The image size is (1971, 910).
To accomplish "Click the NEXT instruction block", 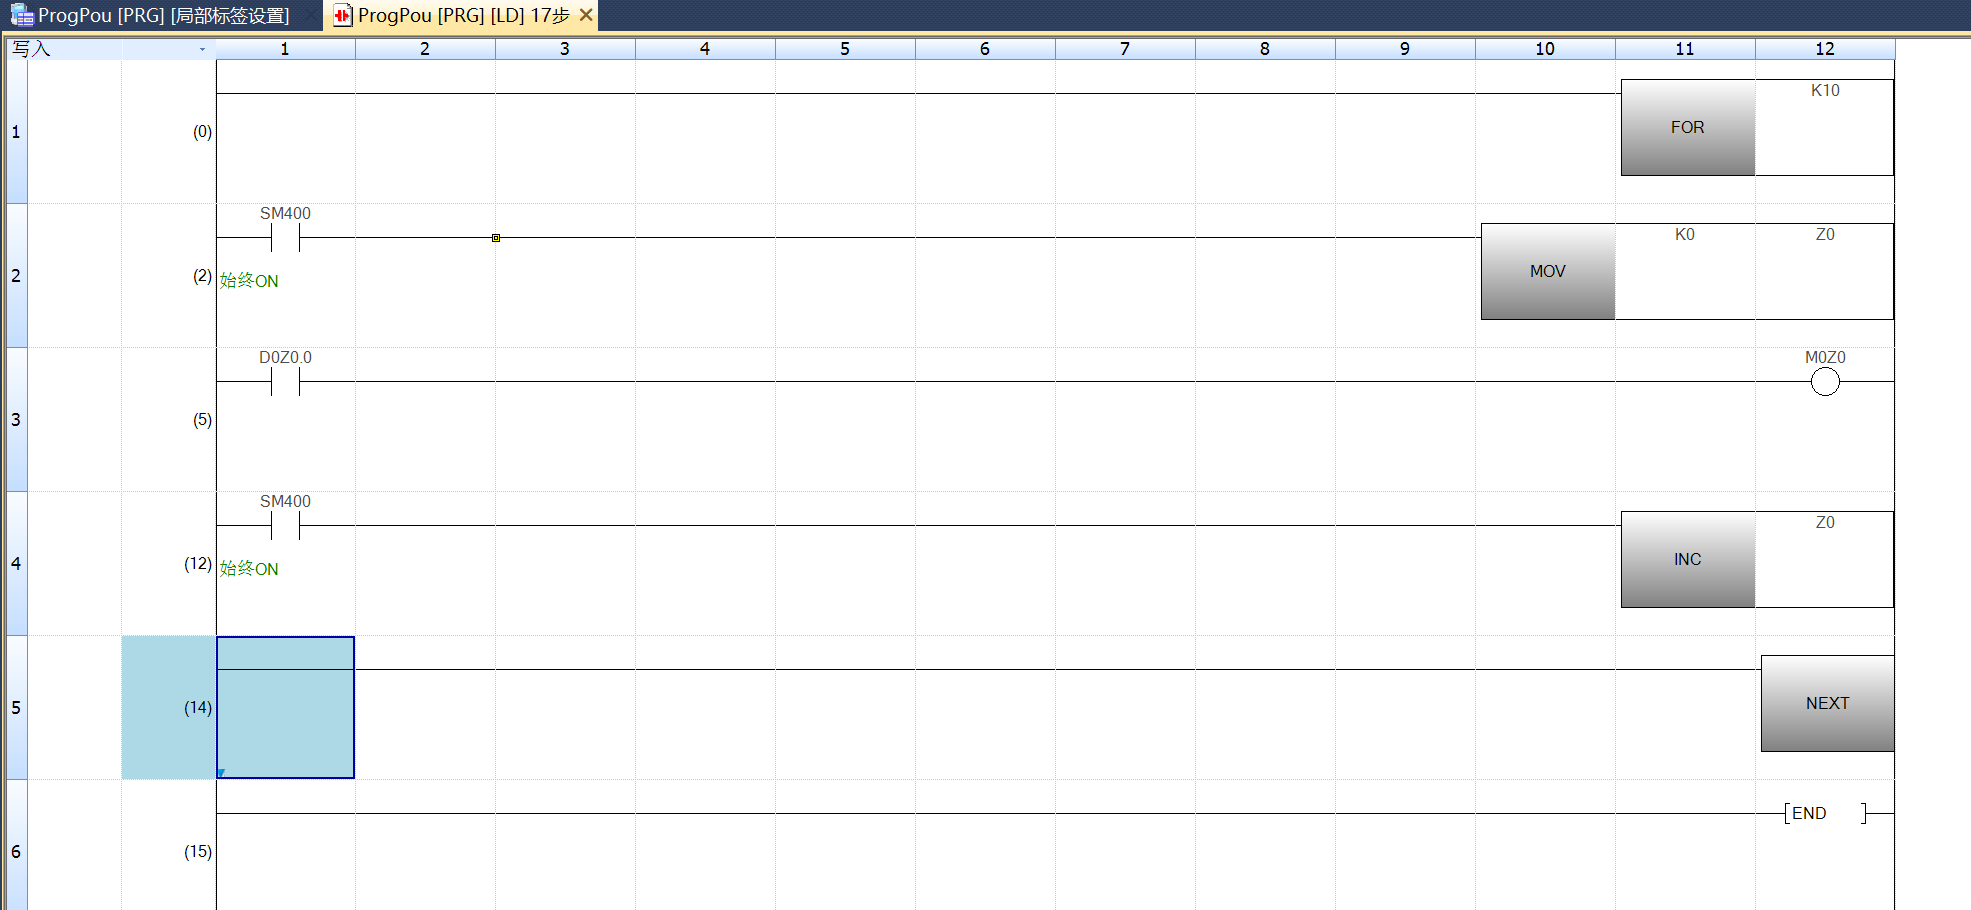I will pos(1826,704).
